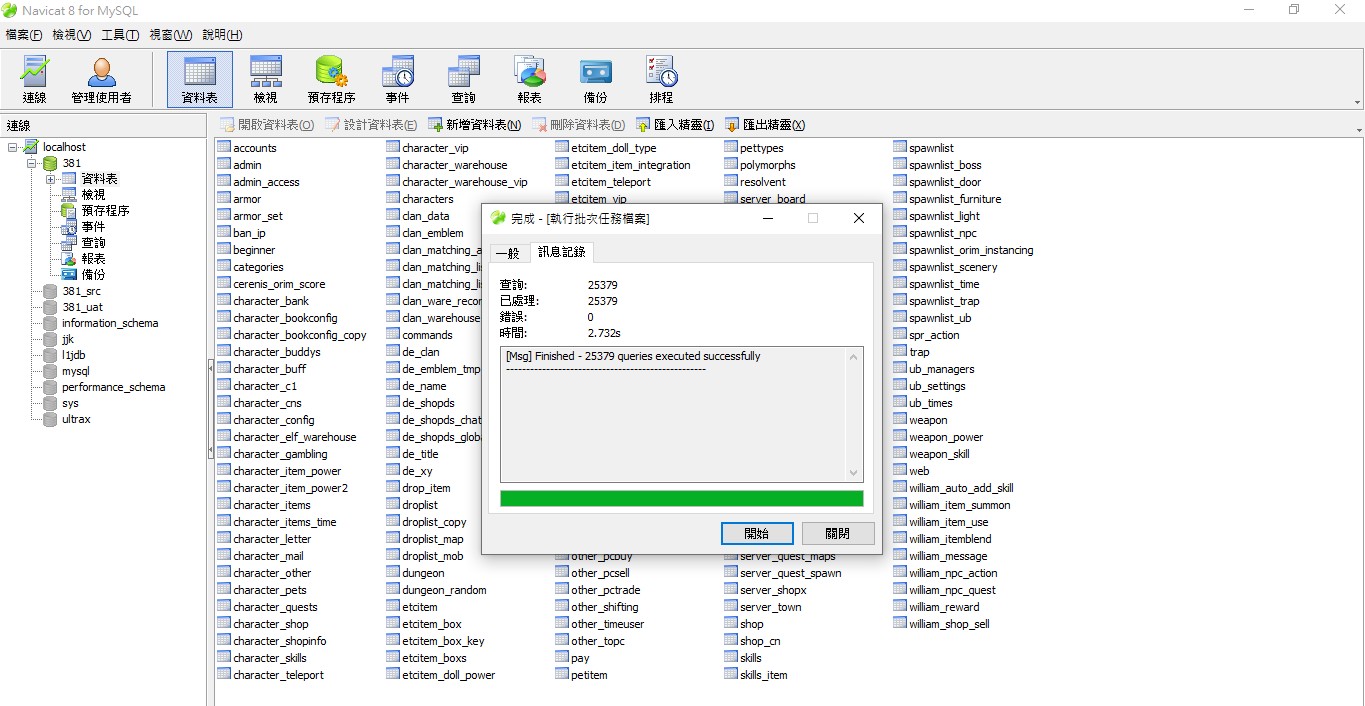The image size is (1365, 706).
Task: Open the 檢視 views toolbar icon
Action: (265, 80)
